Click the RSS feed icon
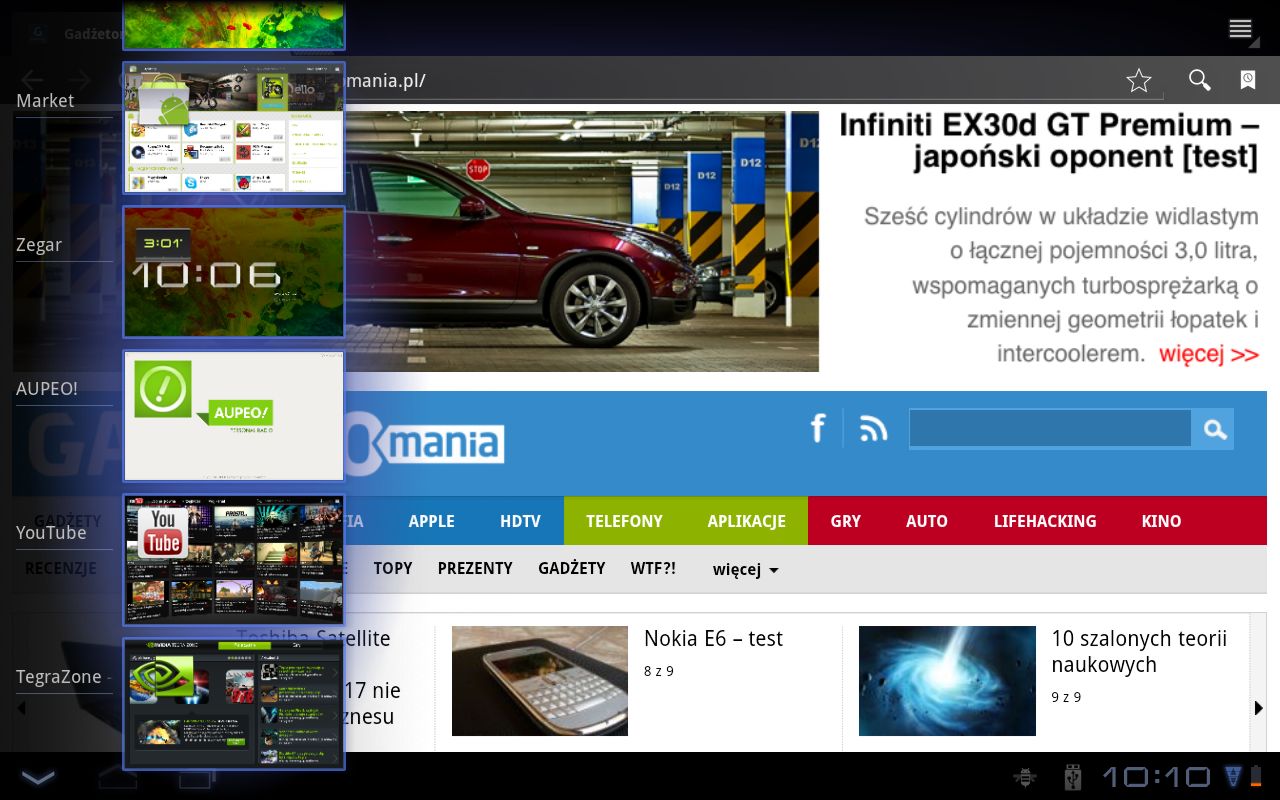The height and width of the screenshot is (800, 1280). [x=874, y=429]
